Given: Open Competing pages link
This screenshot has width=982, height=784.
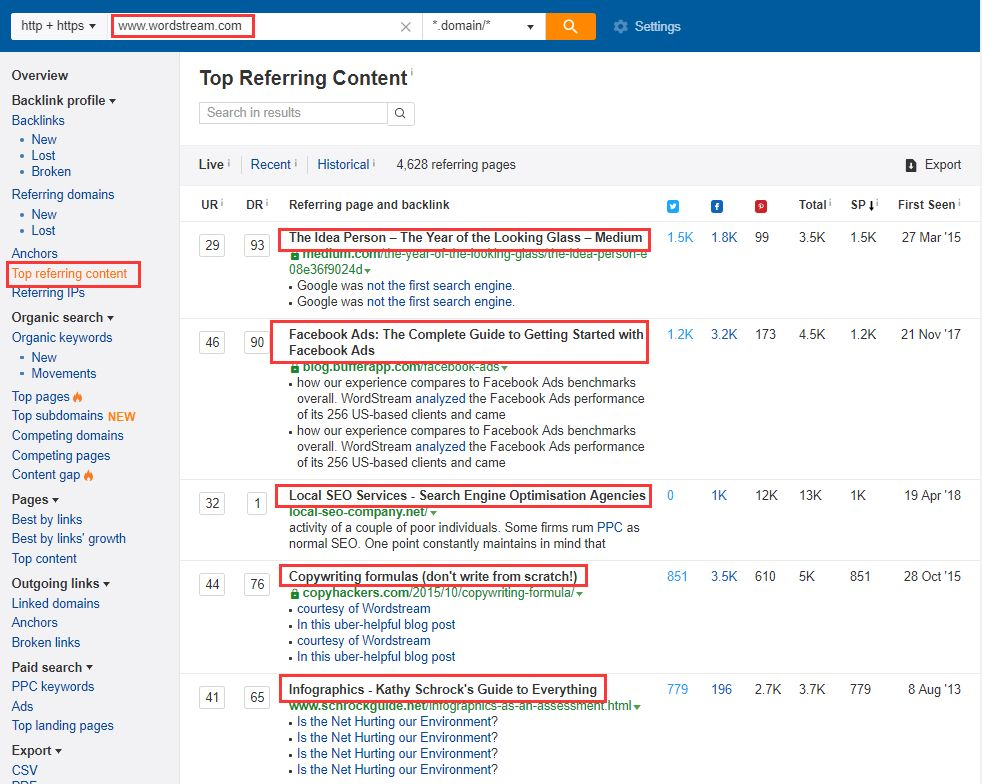Looking at the screenshot, I should point(61,456).
